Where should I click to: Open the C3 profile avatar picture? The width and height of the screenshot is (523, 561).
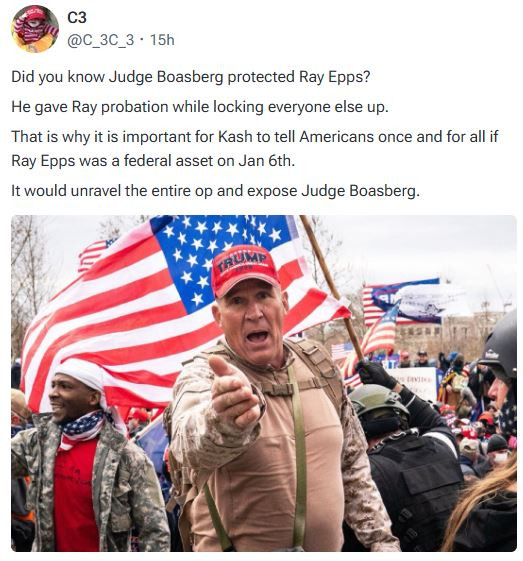point(35,29)
